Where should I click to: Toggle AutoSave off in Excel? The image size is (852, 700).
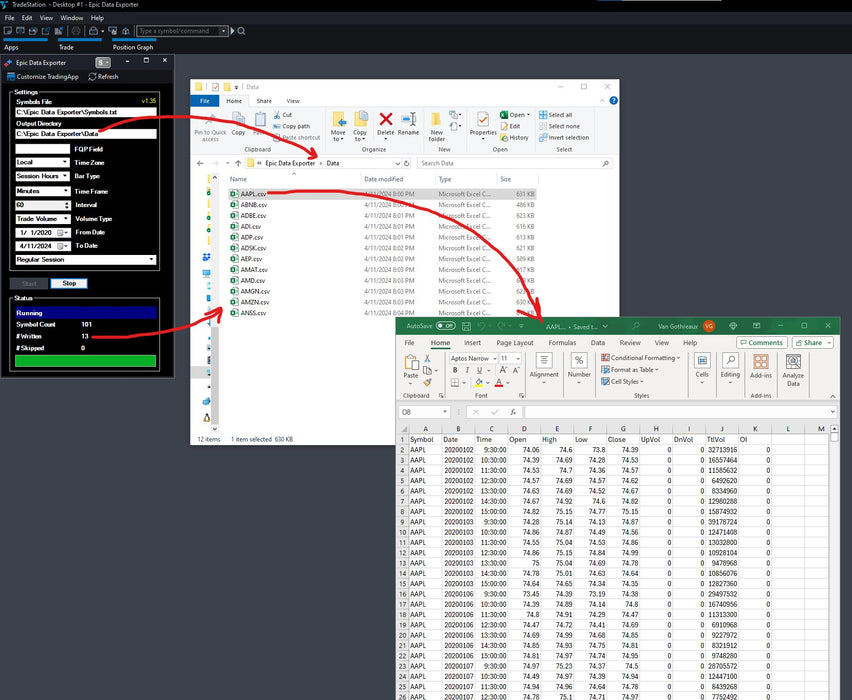point(447,324)
